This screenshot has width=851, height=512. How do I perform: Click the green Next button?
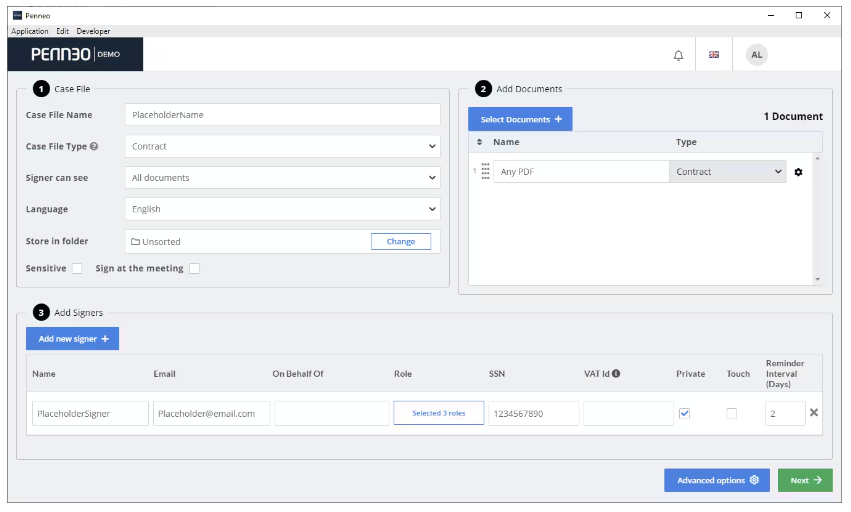point(805,481)
